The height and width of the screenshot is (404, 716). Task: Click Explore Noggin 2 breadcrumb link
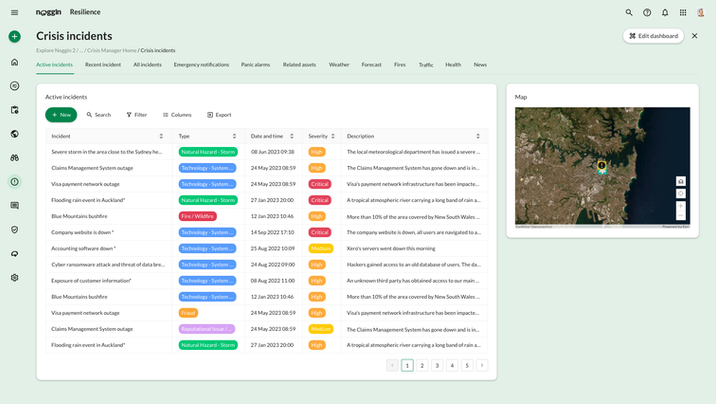point(56,50)
